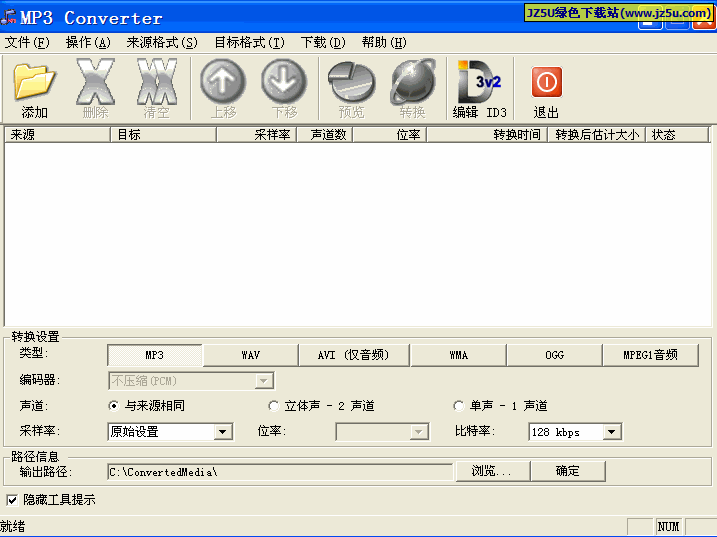This screenshot has height=537, width=717.
Task: Select the WMA type button
Action: (x=459, y=355)
